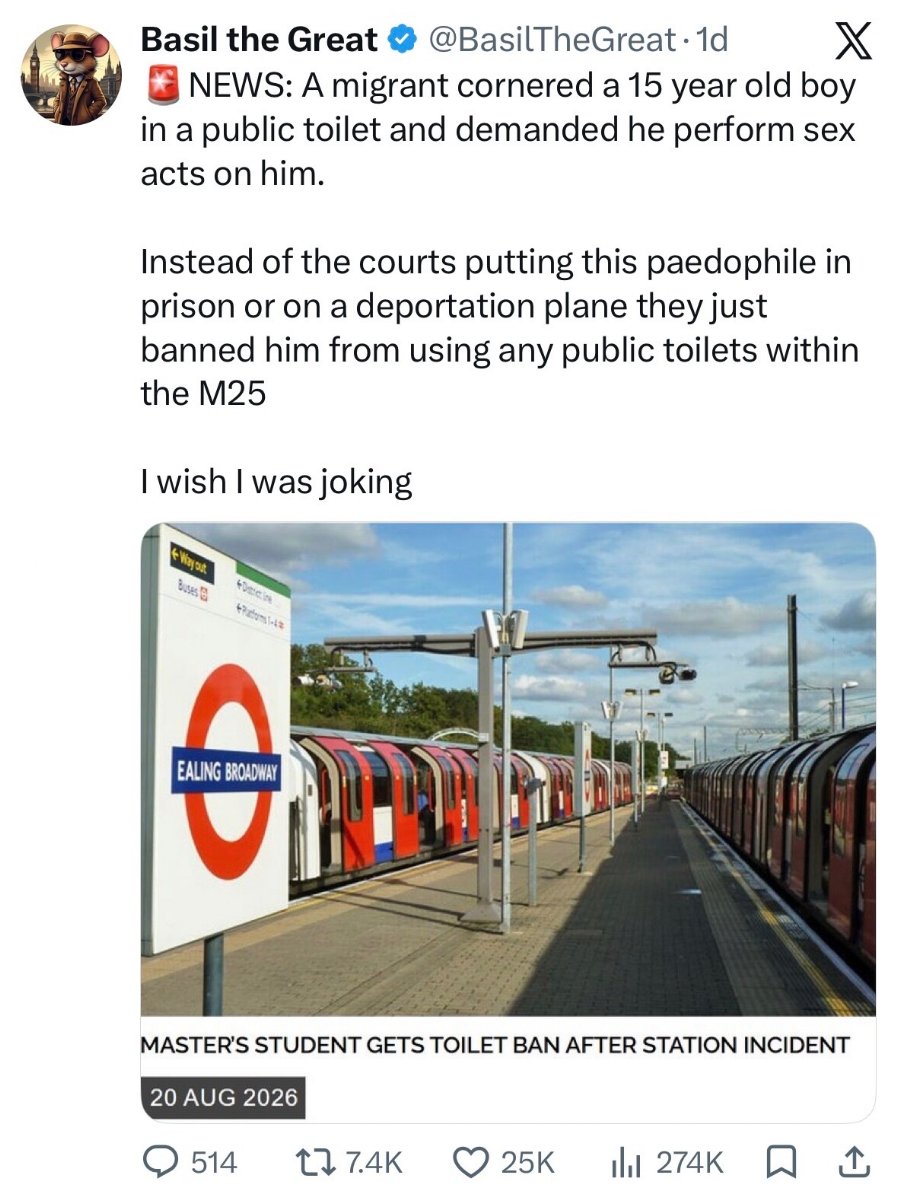Click the 274K views count

tap(689, 1162)
